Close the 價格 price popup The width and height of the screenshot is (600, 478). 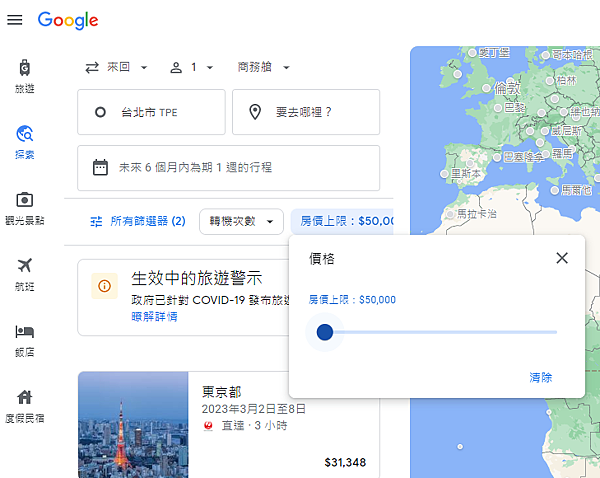tap(562, 258)
